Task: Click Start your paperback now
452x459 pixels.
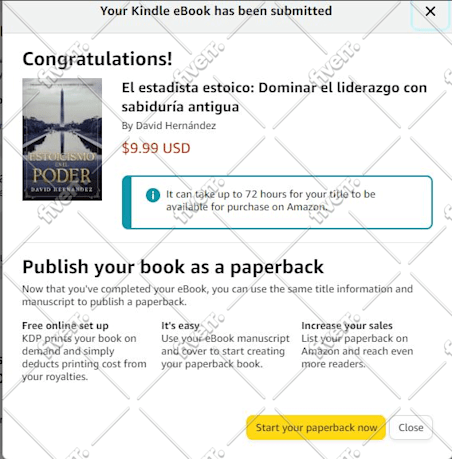Action: click(316, 427)
